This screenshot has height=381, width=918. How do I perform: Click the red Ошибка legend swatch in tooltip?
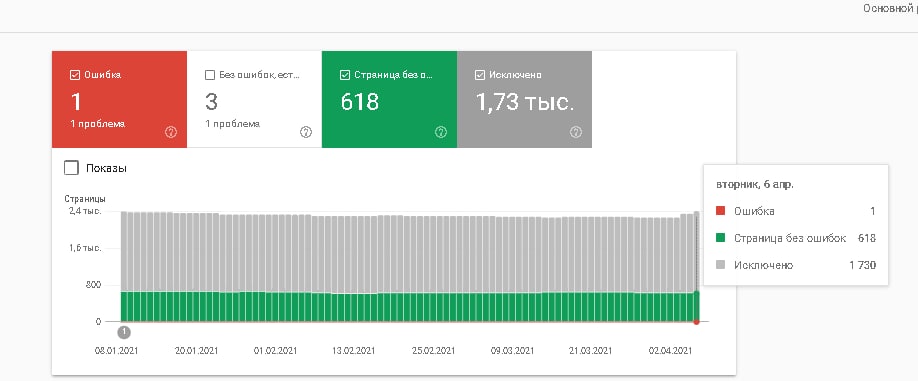pyautogui.click(x=721, y=211)
